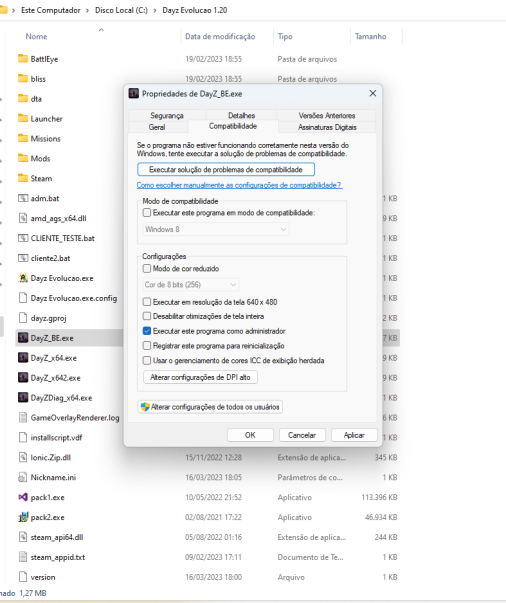Sort by Data de modificação column header

[x=220, y=37]
